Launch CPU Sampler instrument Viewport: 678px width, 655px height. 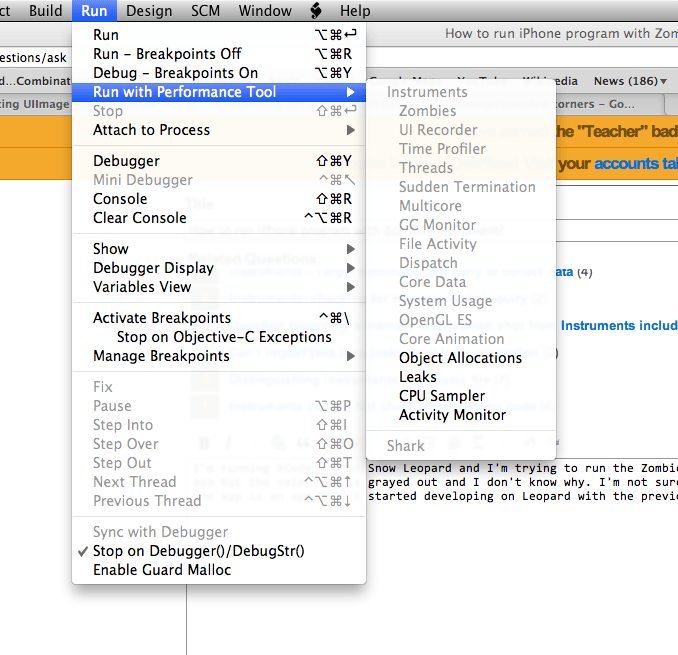pos(461,396)
